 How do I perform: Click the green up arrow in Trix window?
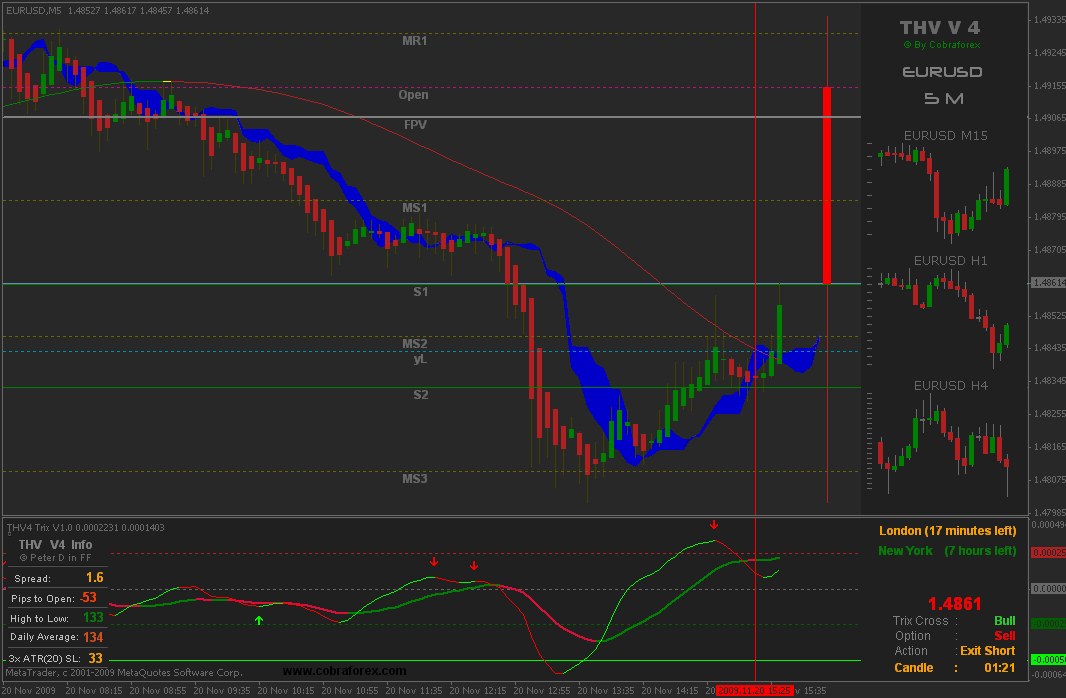pos(259,620)
